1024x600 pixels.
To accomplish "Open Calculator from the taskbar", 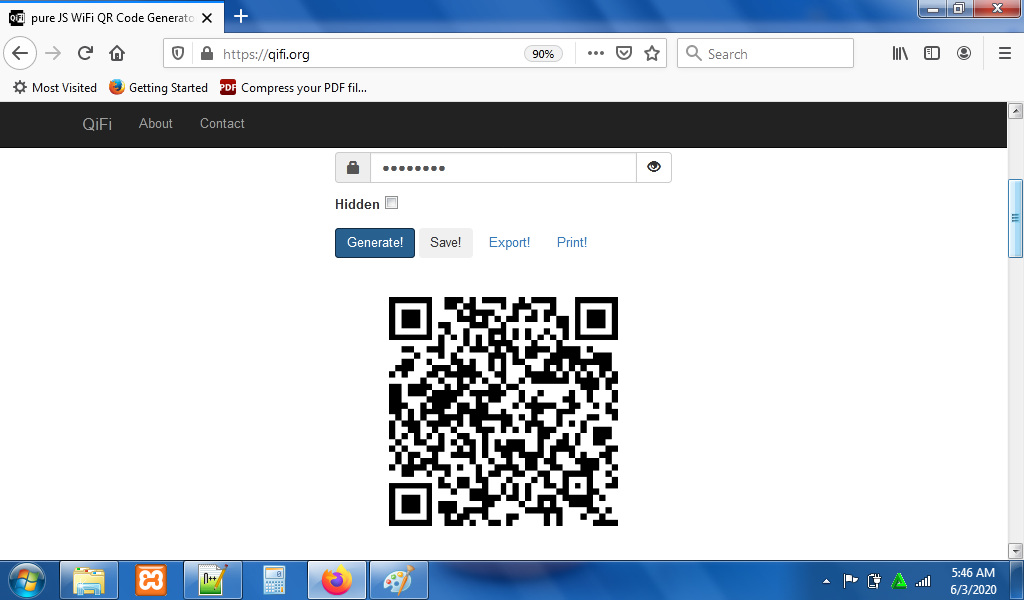I will pyautogui.click(x=274, y=580).
